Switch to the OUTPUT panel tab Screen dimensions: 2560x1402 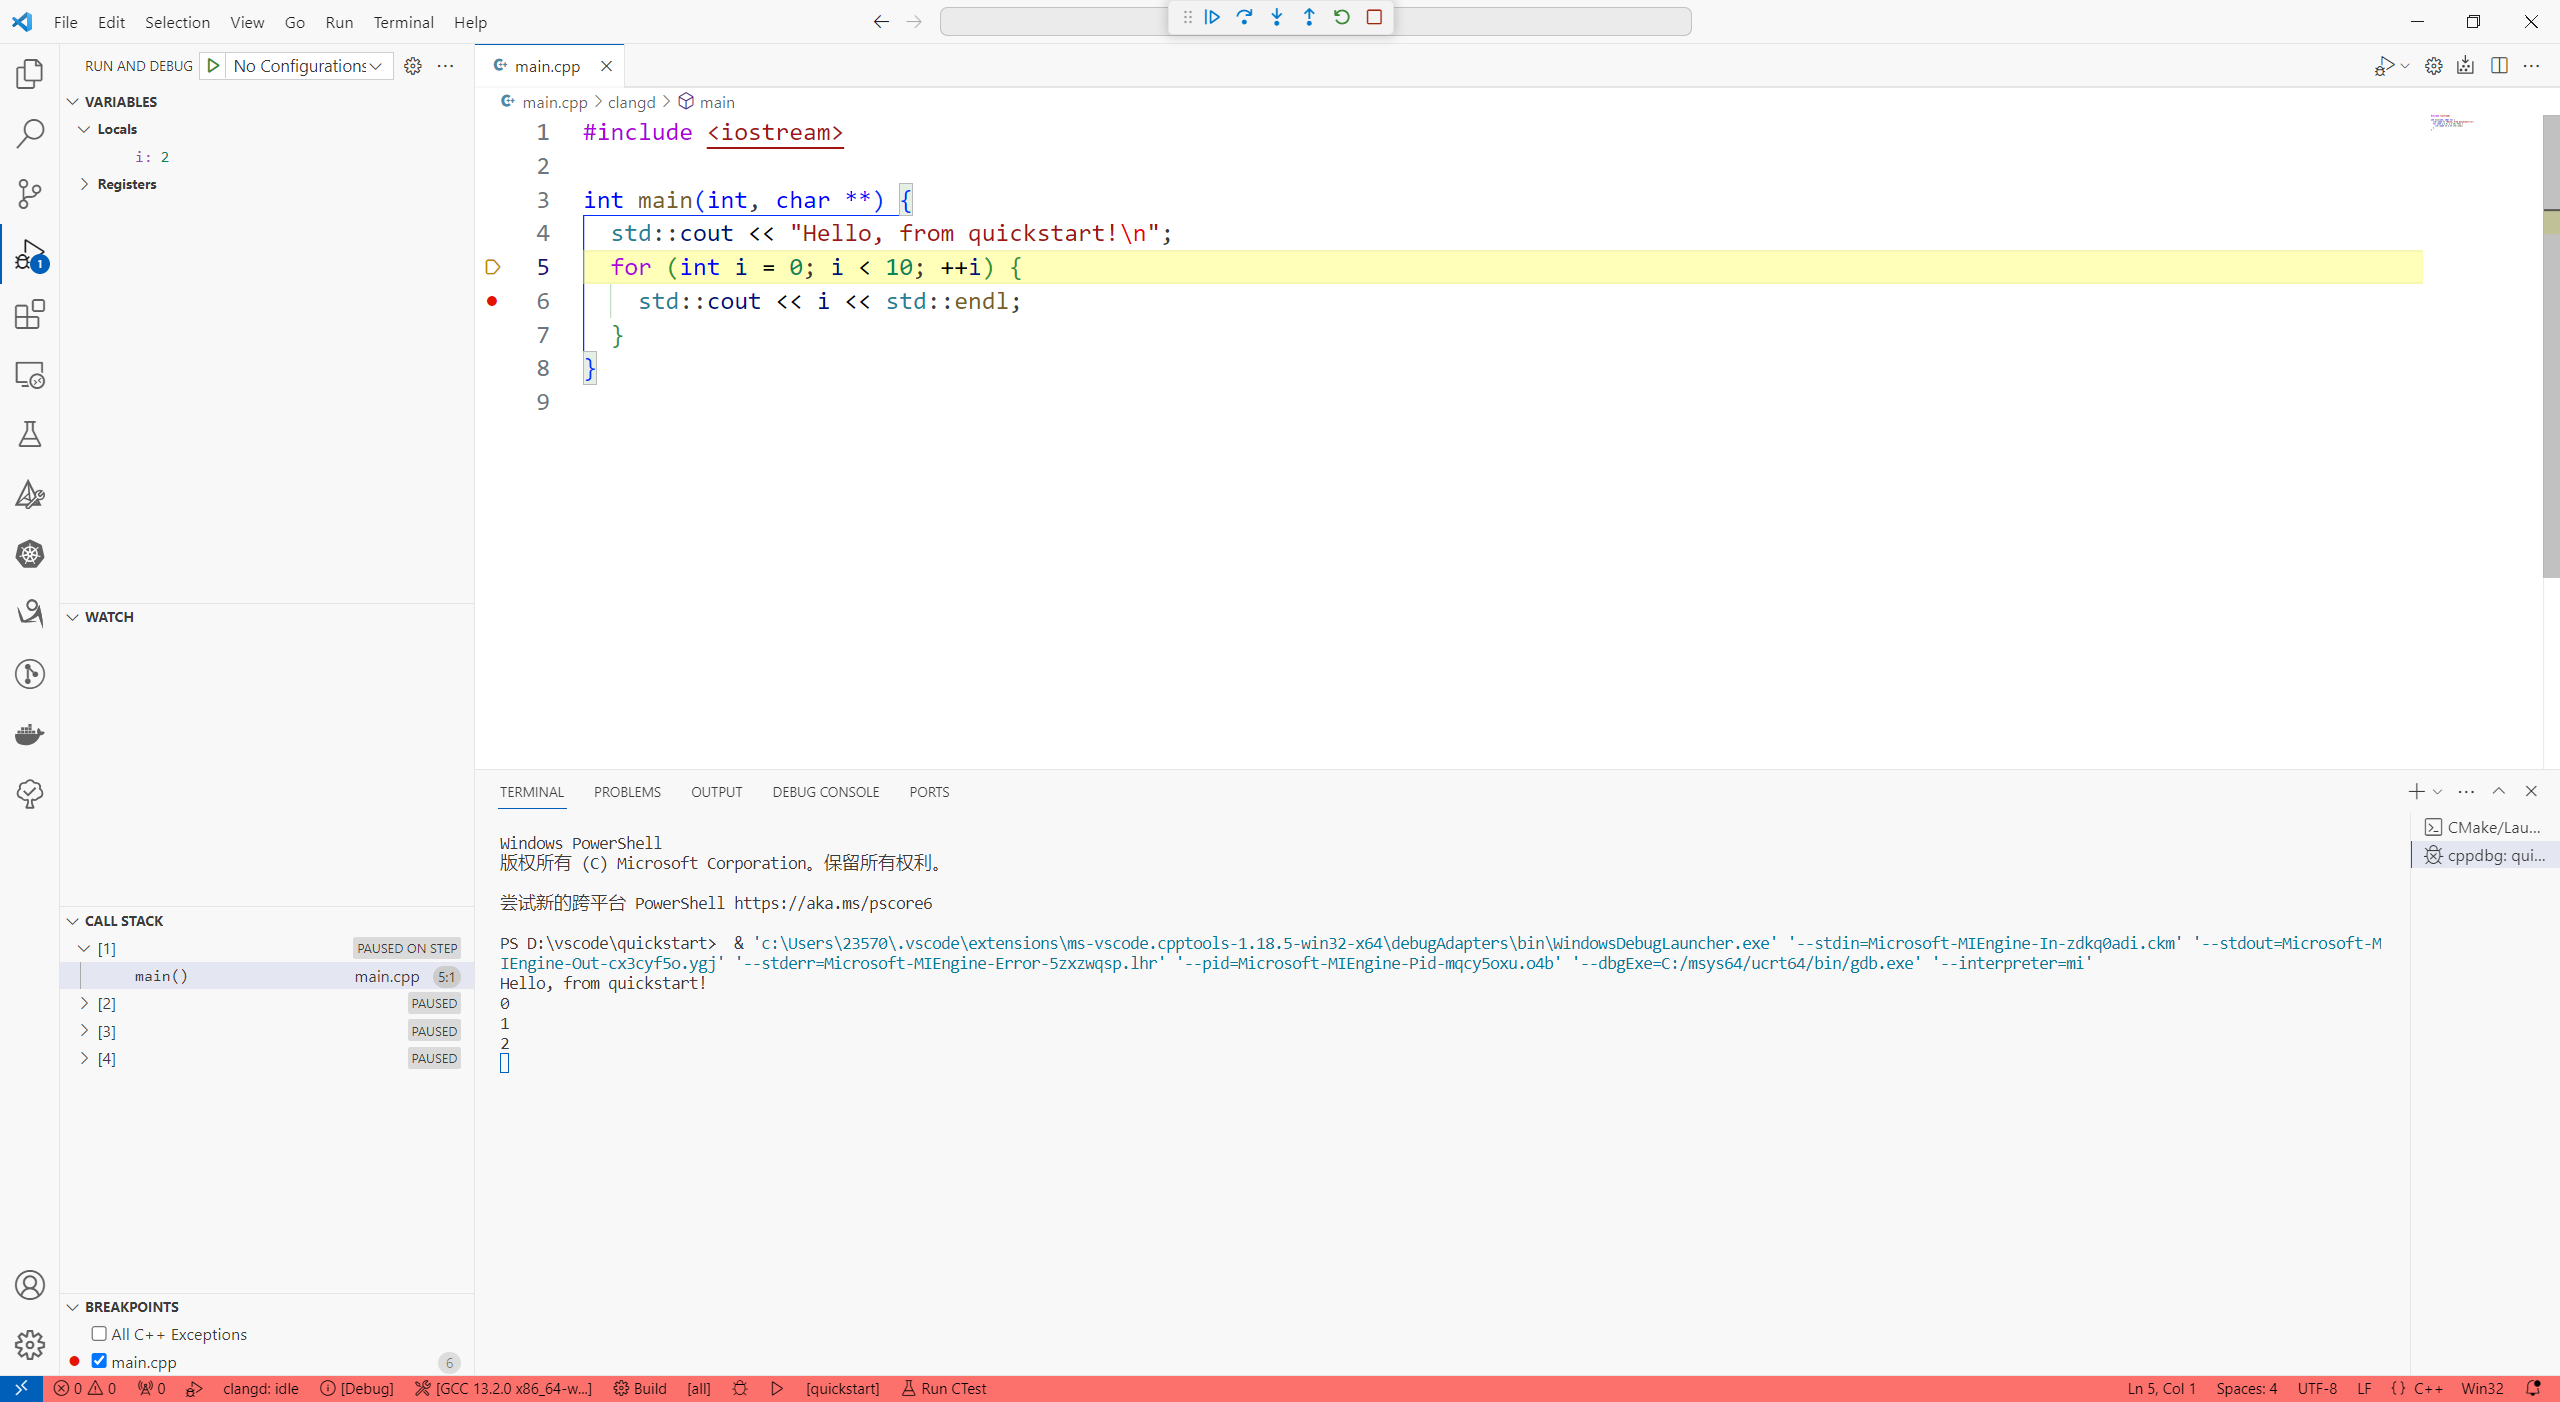717,792
